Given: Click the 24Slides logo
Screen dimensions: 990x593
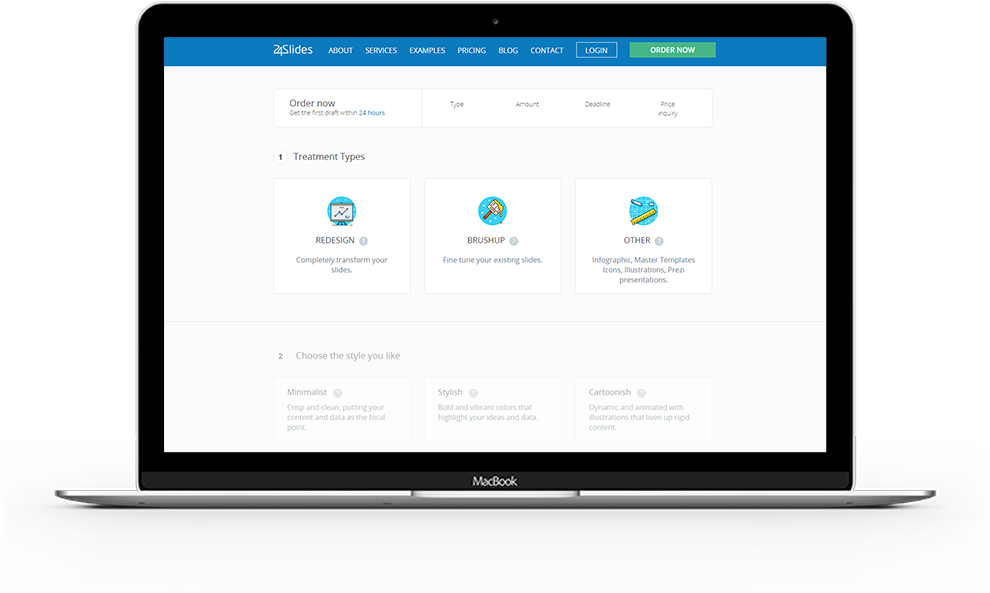Looking at the screenshot, I should click(292, 50).
